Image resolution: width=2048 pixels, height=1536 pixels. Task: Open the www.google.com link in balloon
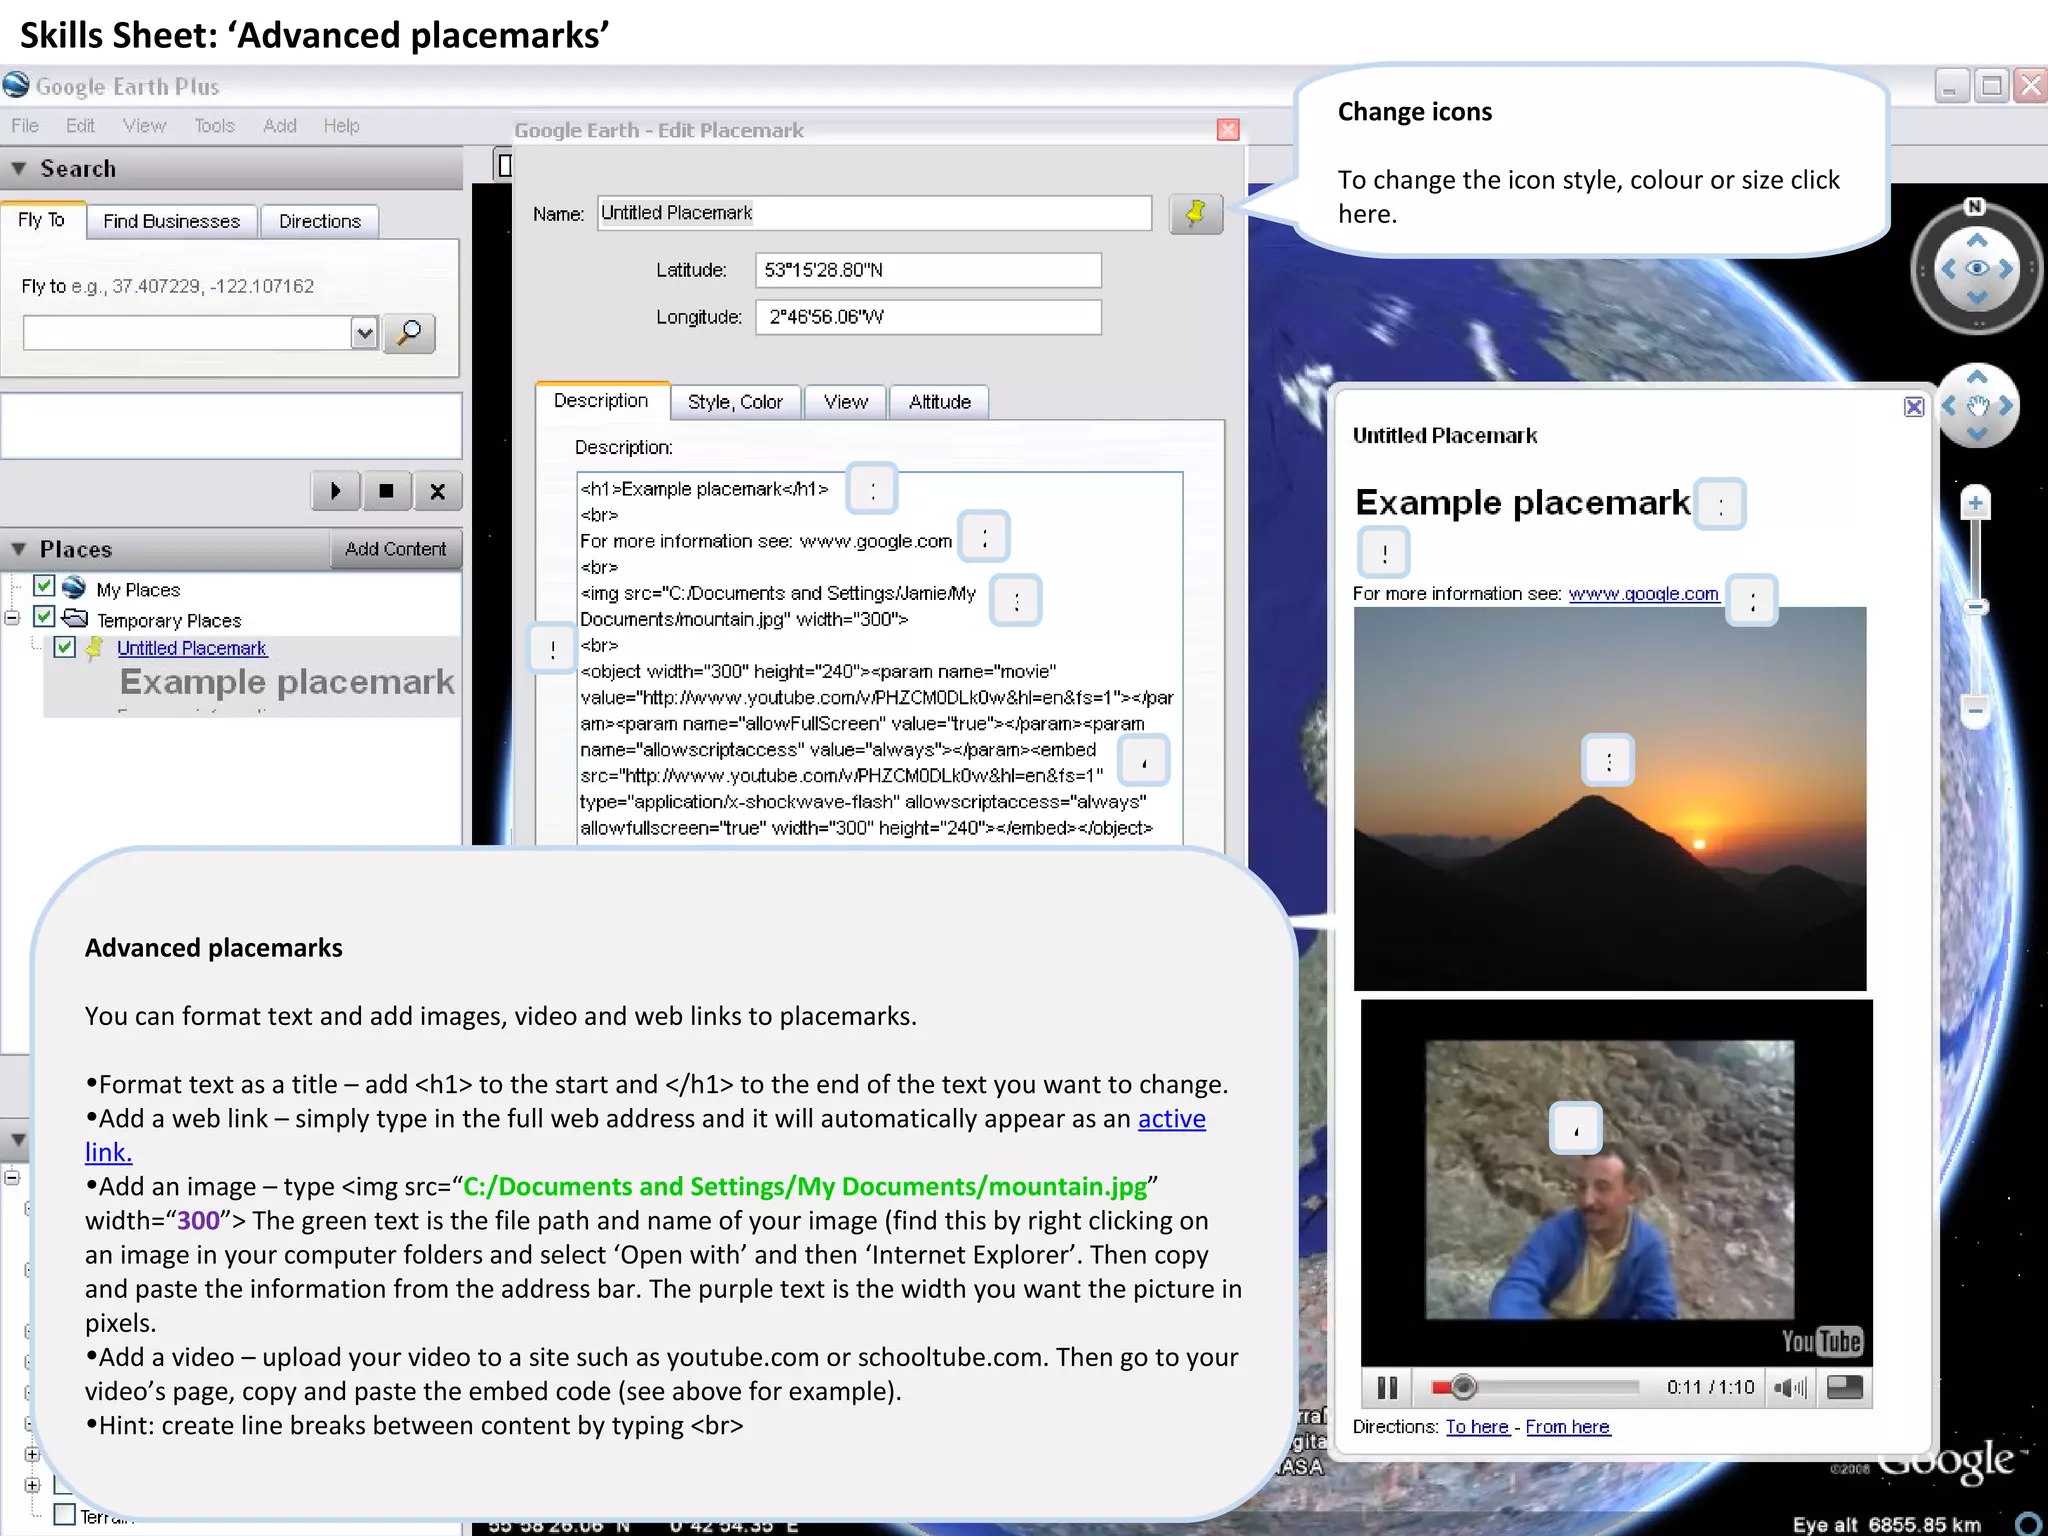(x=1643, y=594)
